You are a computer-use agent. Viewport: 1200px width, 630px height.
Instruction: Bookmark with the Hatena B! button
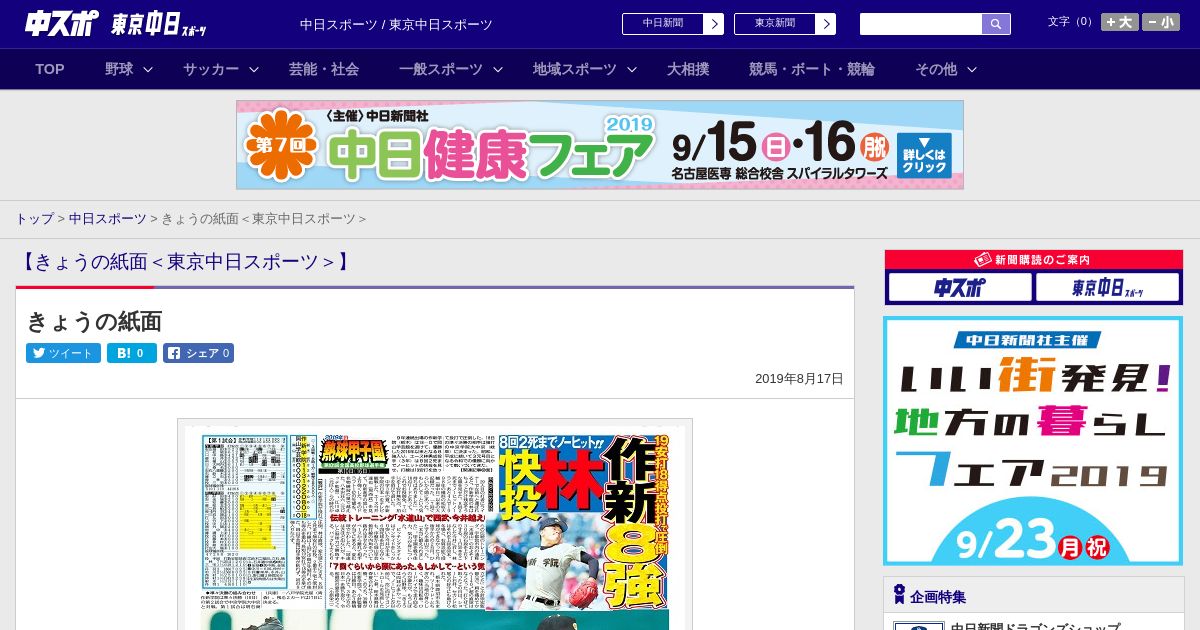[132, 353]
